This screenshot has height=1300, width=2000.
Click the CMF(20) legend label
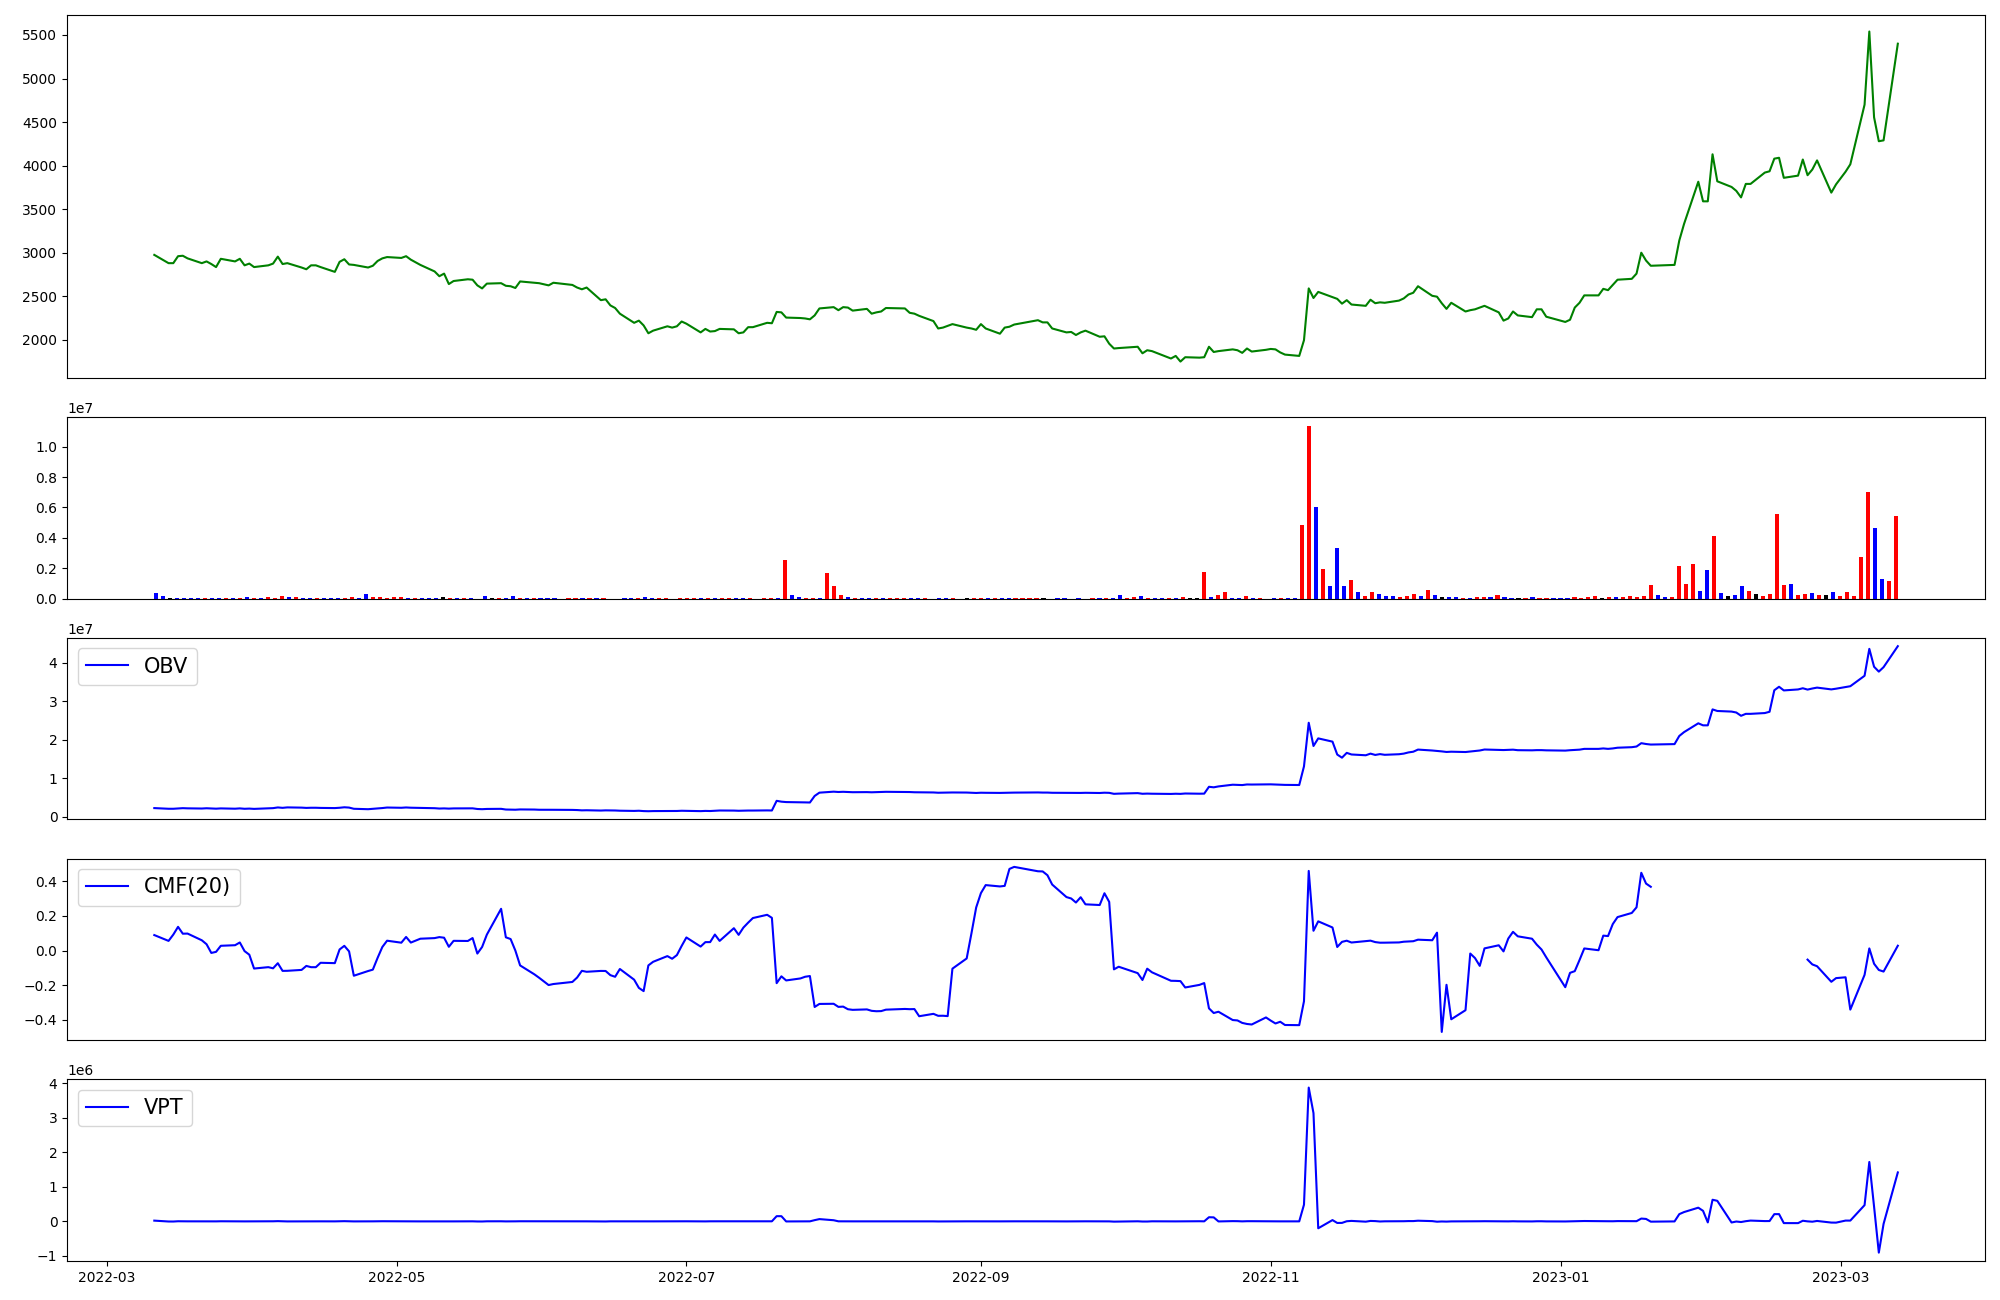[186, 886]
